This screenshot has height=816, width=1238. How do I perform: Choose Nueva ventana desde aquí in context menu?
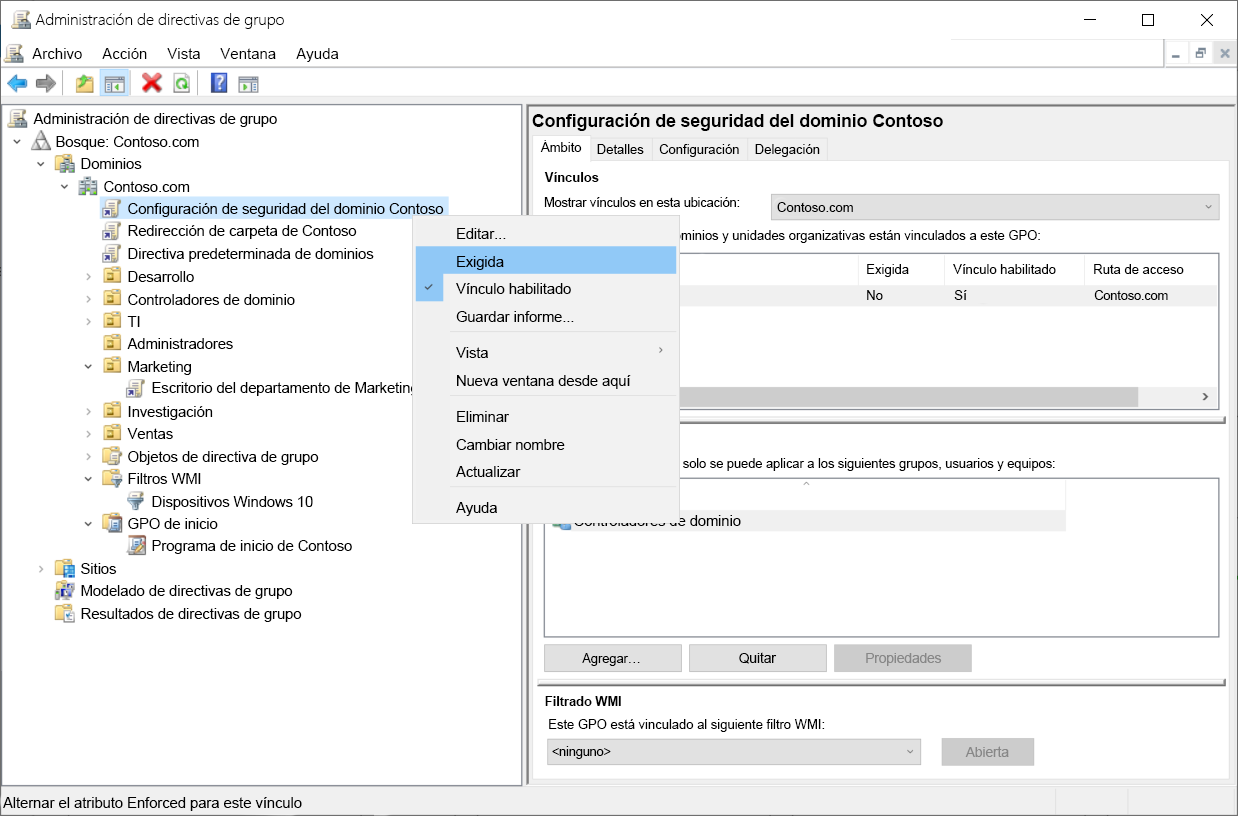click(546, 381)
